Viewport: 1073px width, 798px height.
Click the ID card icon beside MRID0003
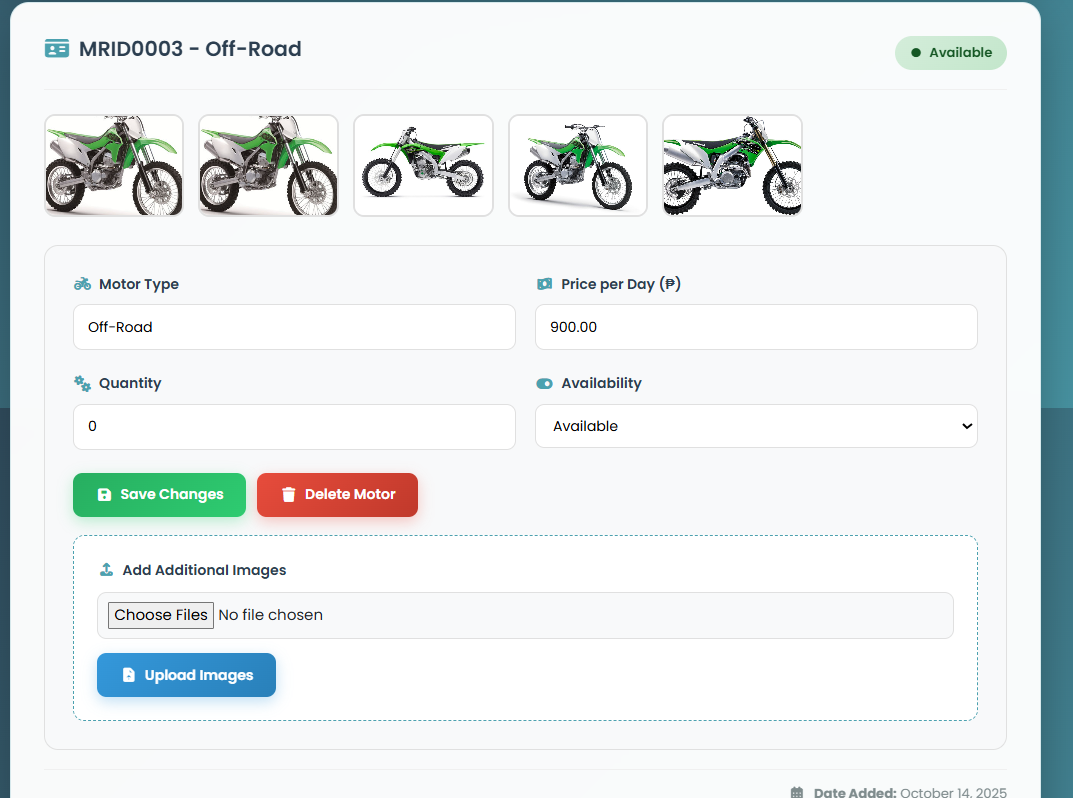(56, 47)
